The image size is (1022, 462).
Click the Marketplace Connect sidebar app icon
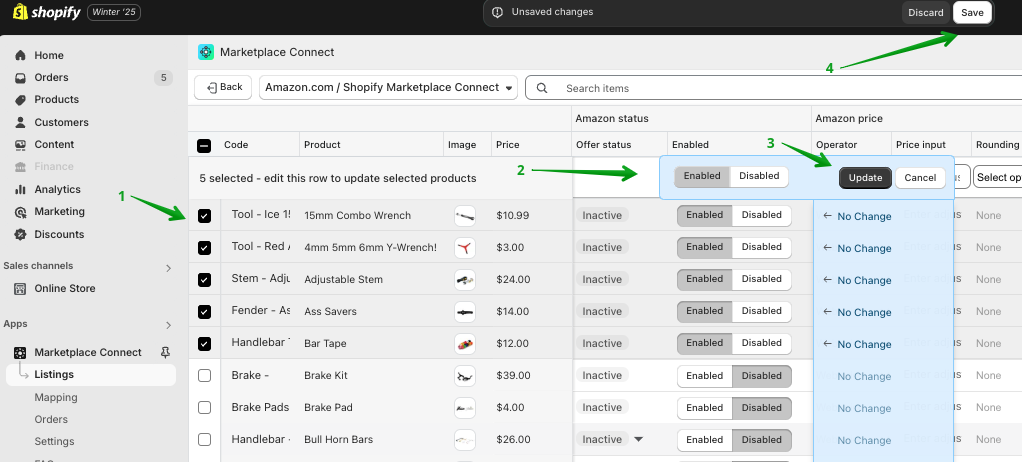[x=20, y=353]
